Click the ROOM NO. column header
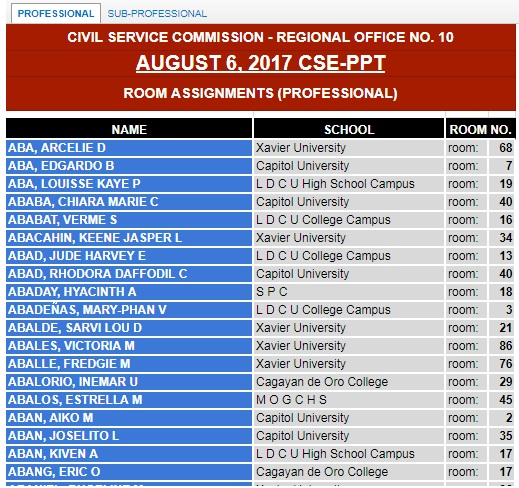 [x=480, y=129]
